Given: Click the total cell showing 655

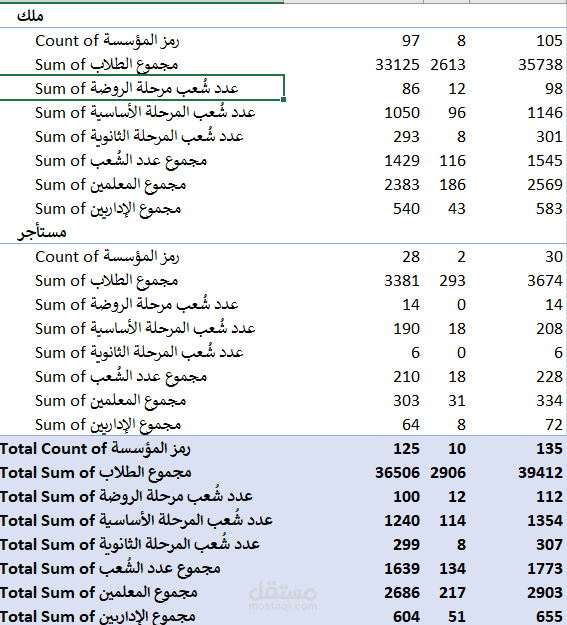Looking at the screenshot, I should pyautogui.click(x=549, y=617).
